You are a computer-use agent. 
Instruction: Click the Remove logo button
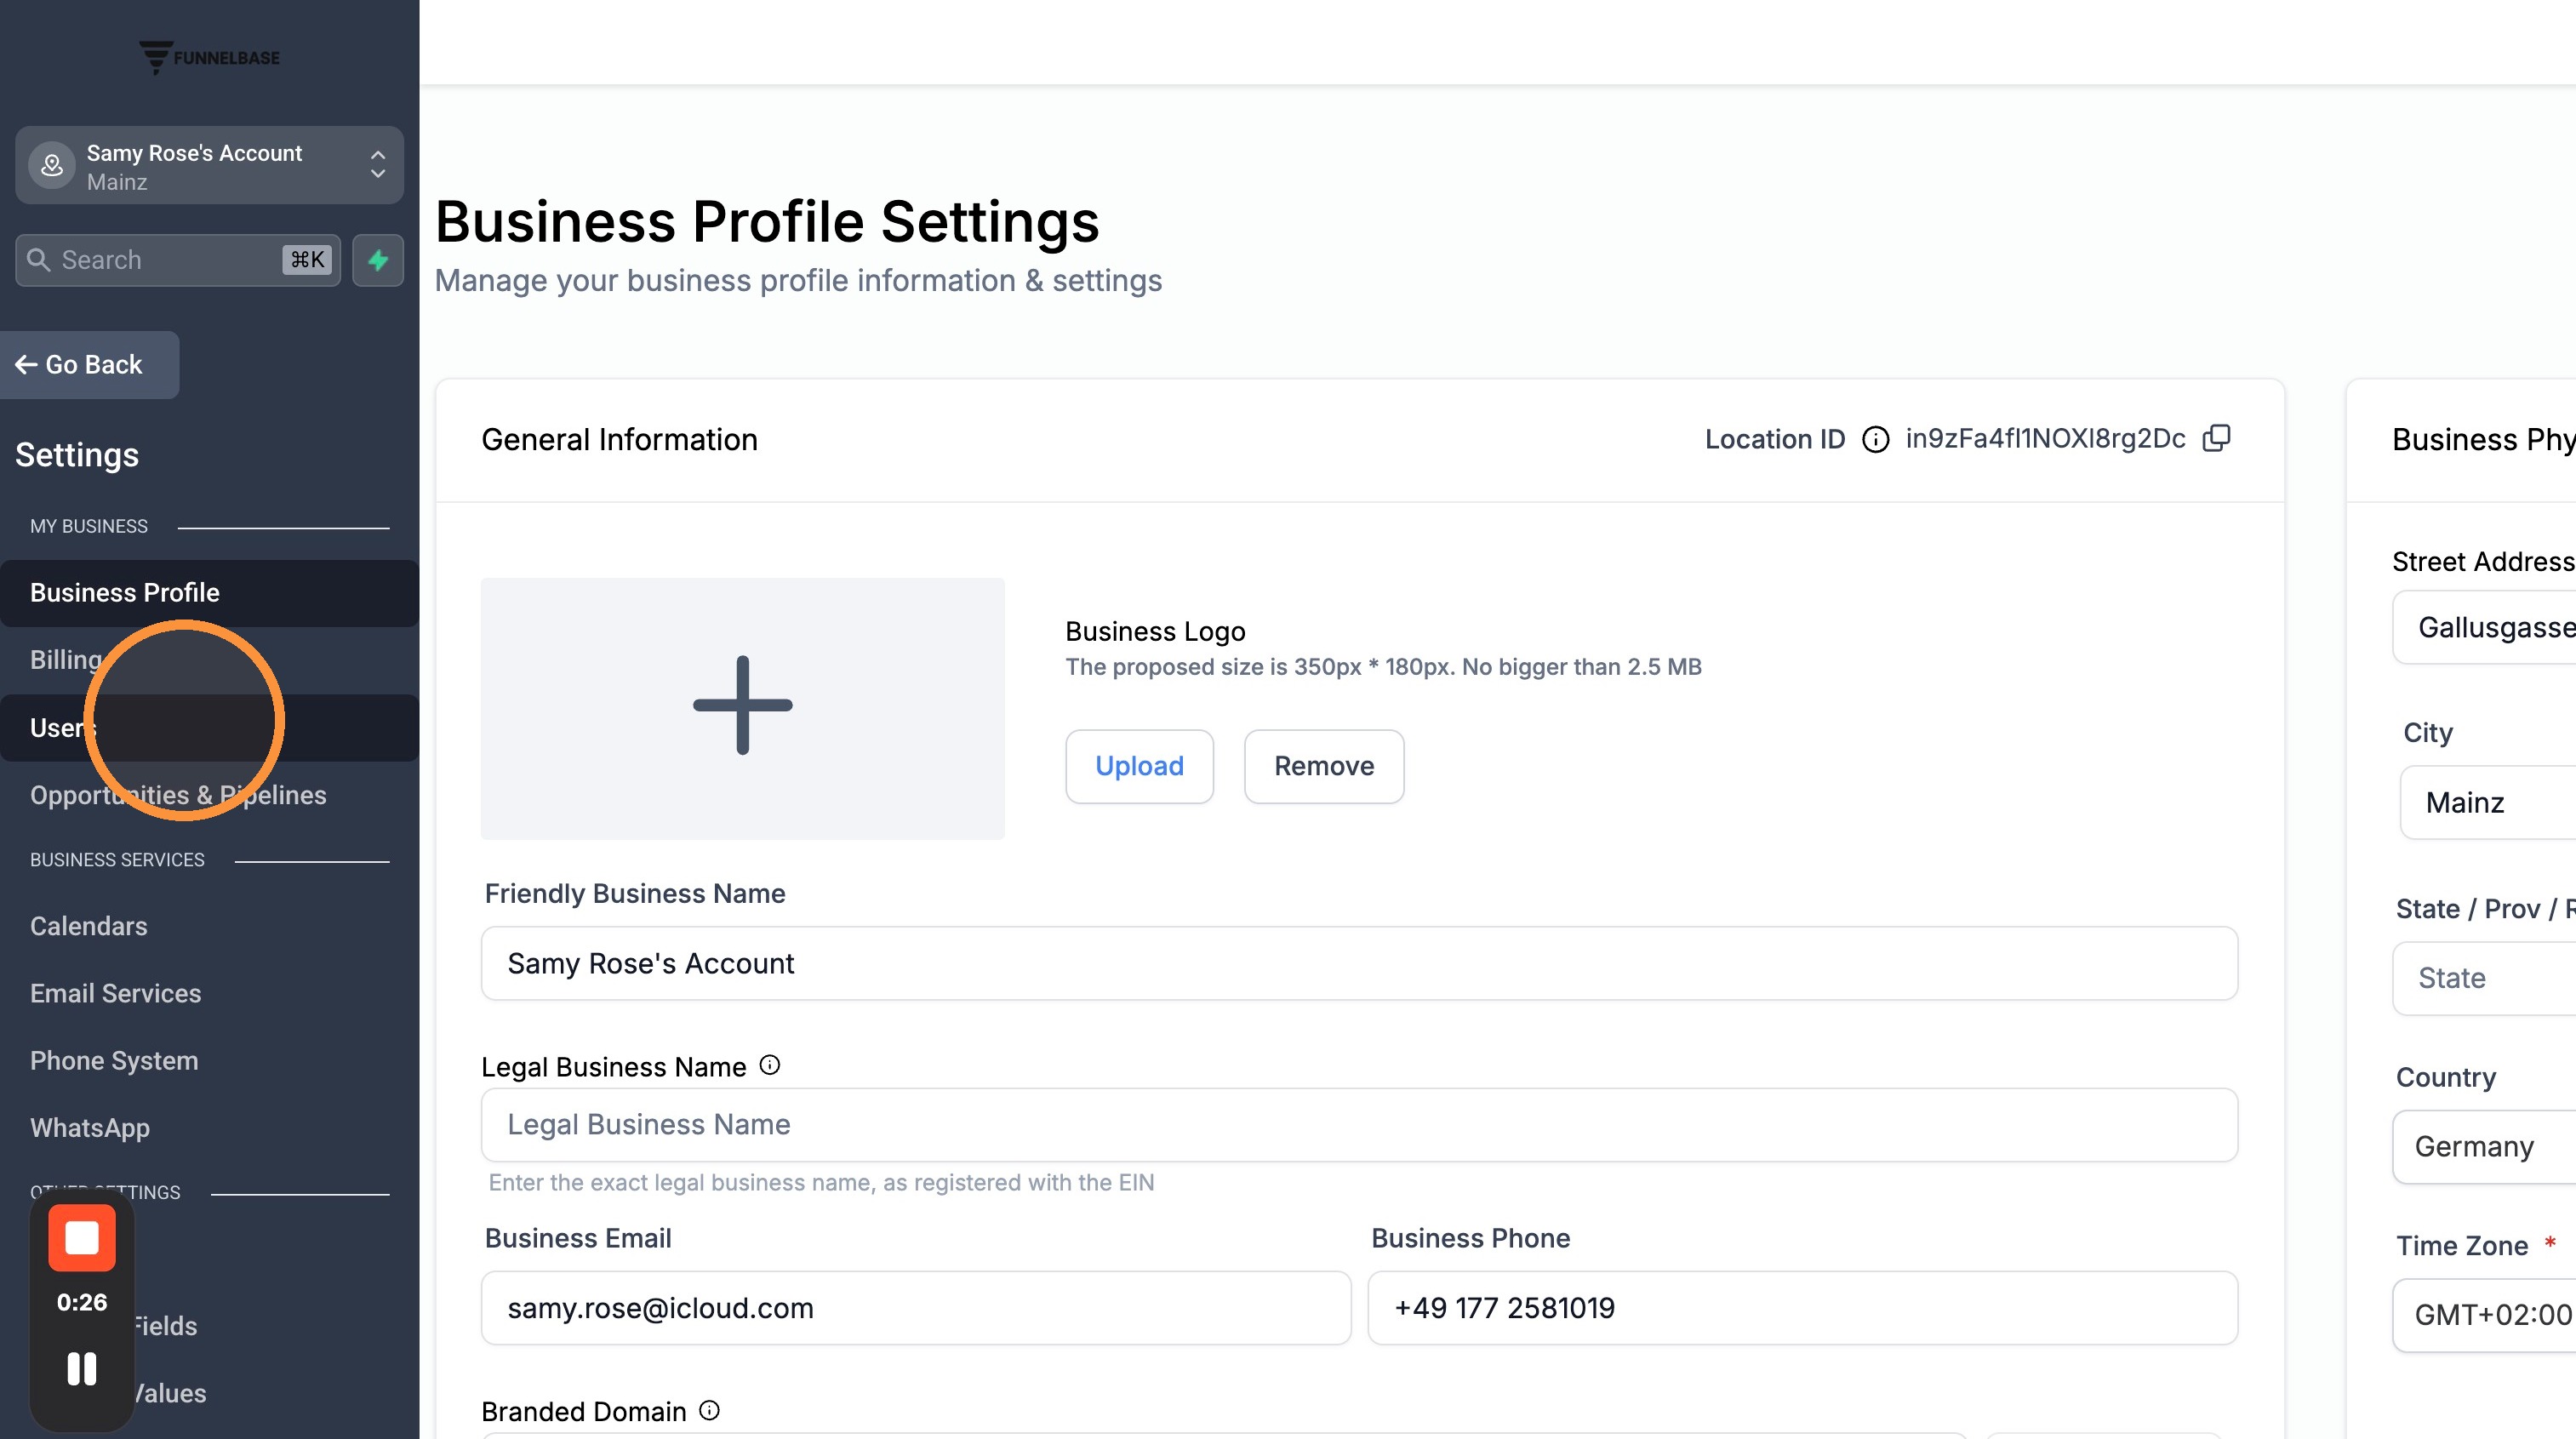(x=1324, y=766)
